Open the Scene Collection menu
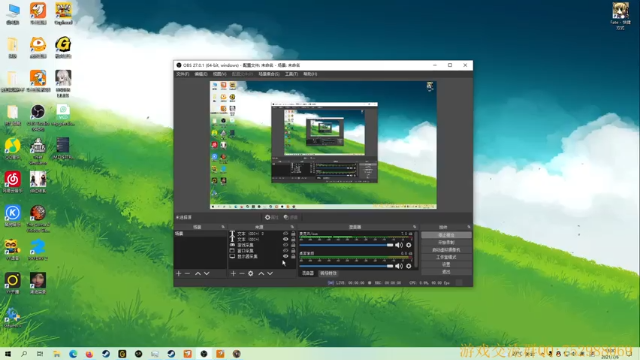The width and height of the screenshot is (640, 360). point(269,74)
